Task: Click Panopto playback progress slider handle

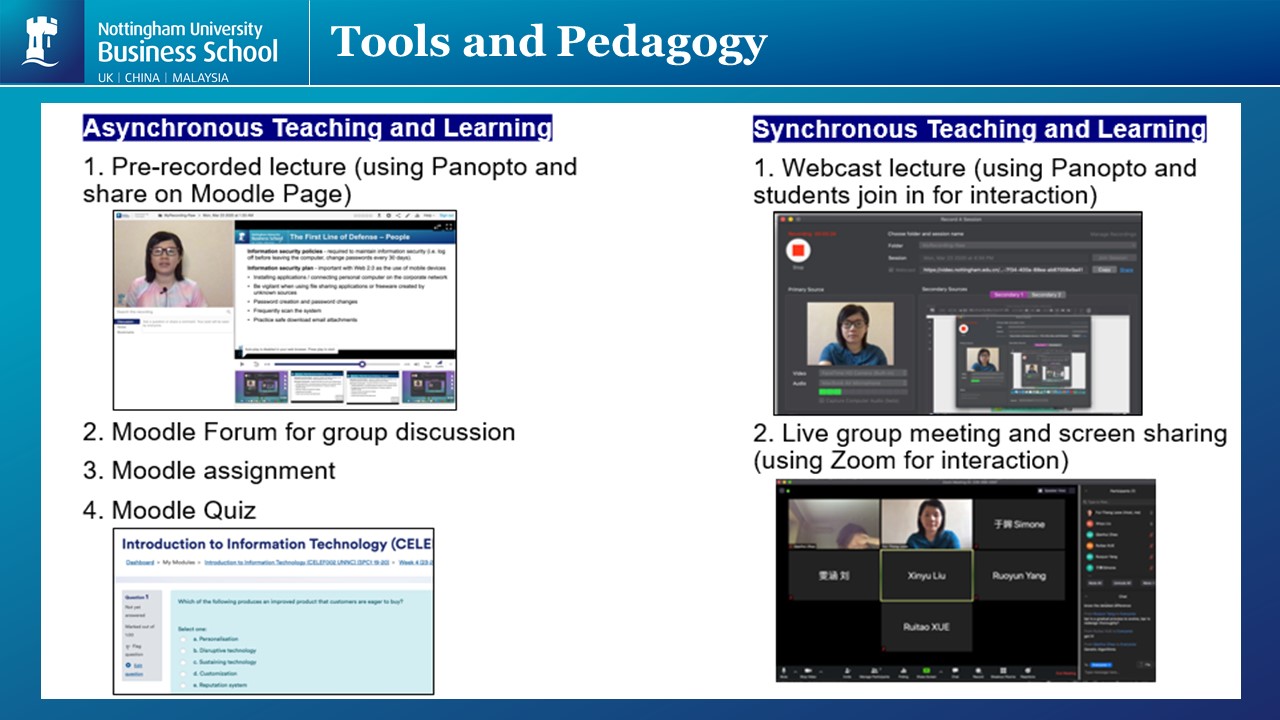Action: pos(362,364)
